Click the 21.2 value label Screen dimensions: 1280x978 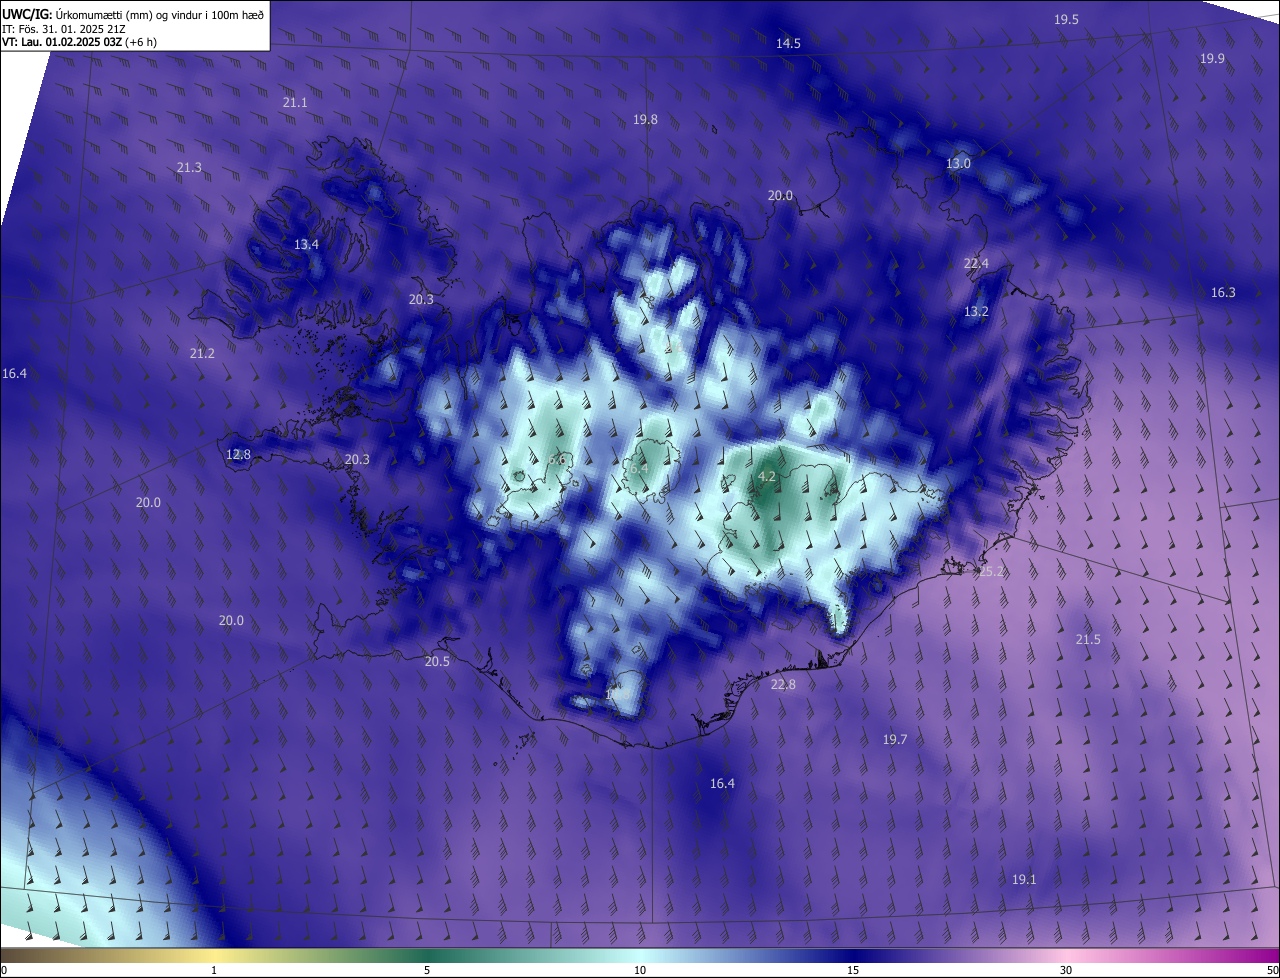pos(202,354)
